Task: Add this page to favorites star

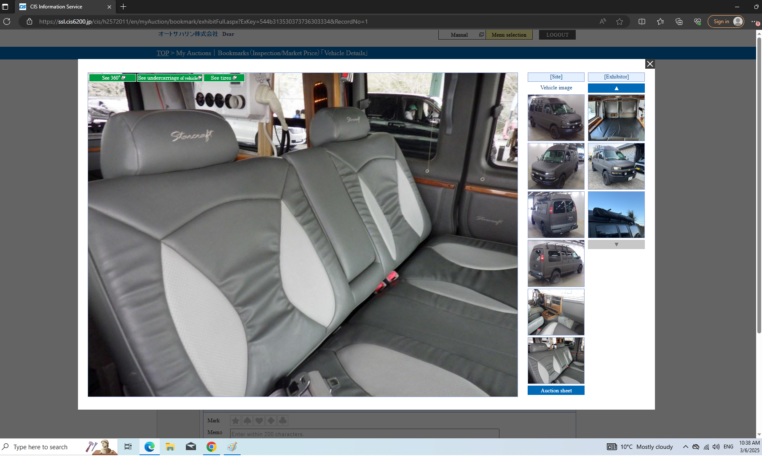Action: coord(619,21)
